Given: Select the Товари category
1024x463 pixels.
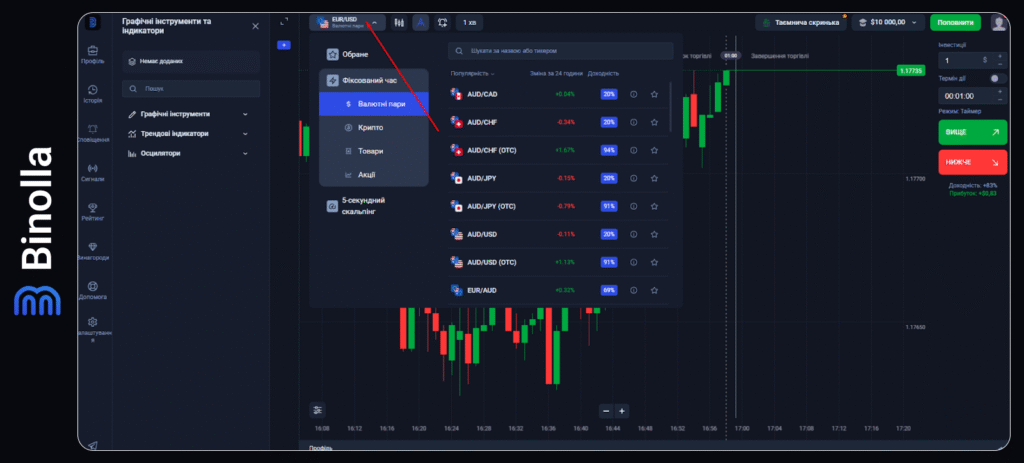Looking at the screenshot, I should pos(370,151).
